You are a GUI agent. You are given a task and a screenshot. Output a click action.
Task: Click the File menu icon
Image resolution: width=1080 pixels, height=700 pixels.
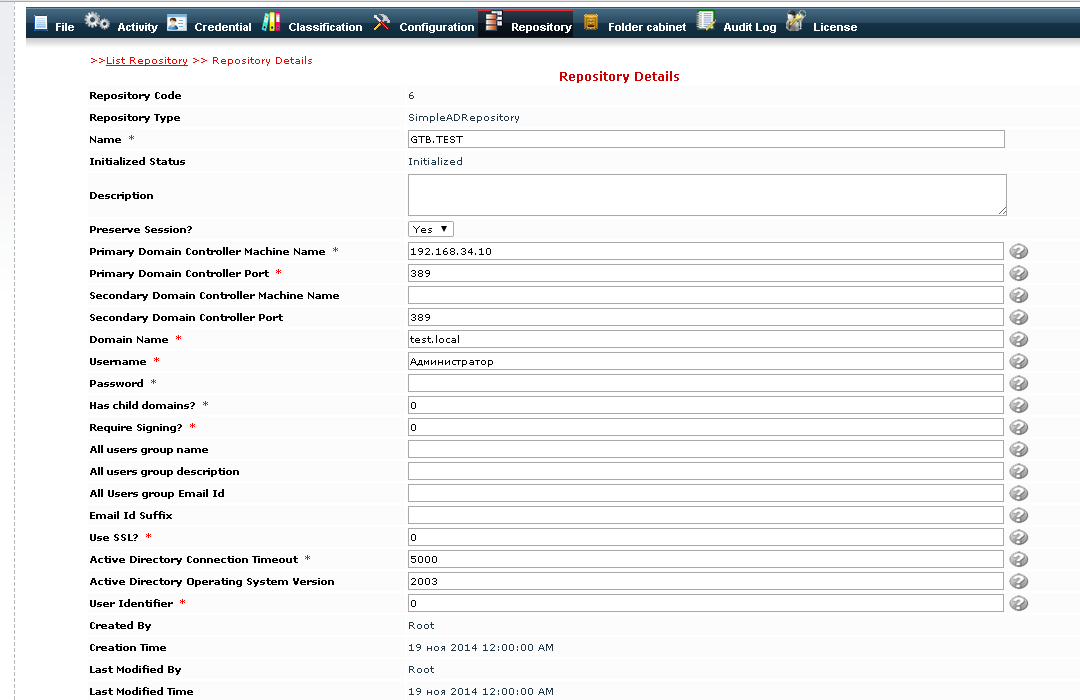41,23
